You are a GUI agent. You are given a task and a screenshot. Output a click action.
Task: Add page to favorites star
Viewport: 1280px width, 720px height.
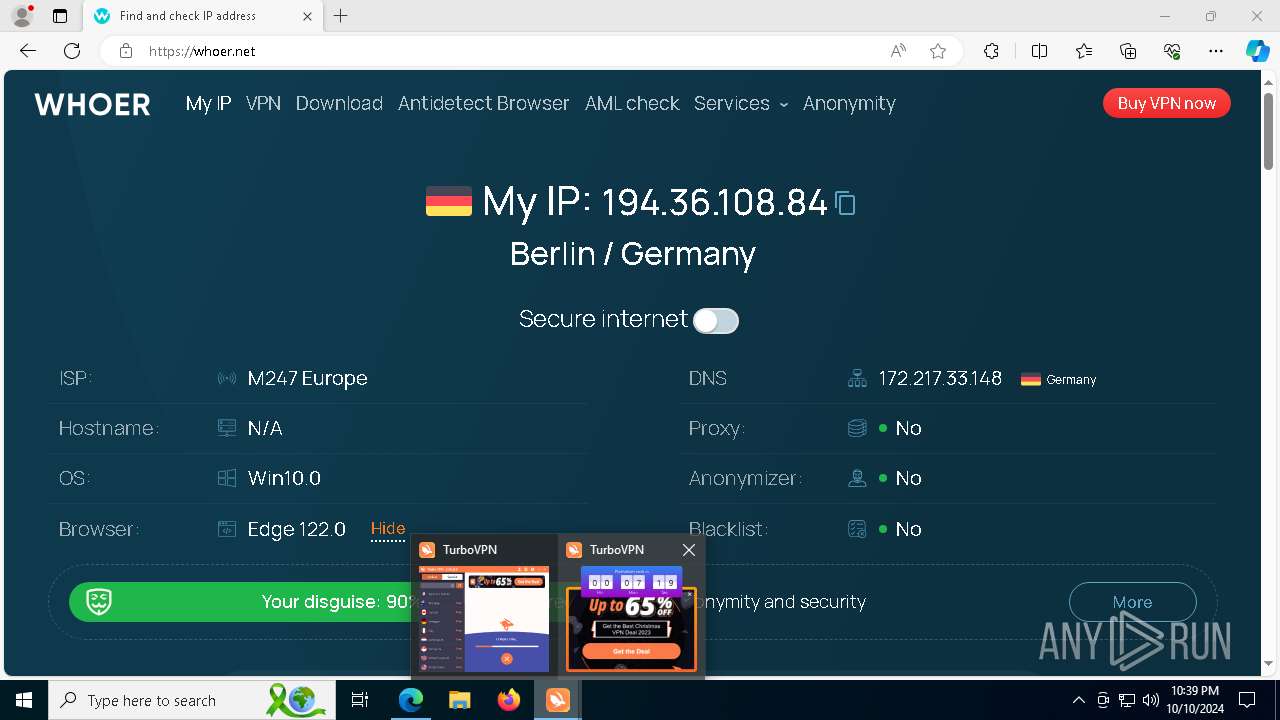[938, 51]
